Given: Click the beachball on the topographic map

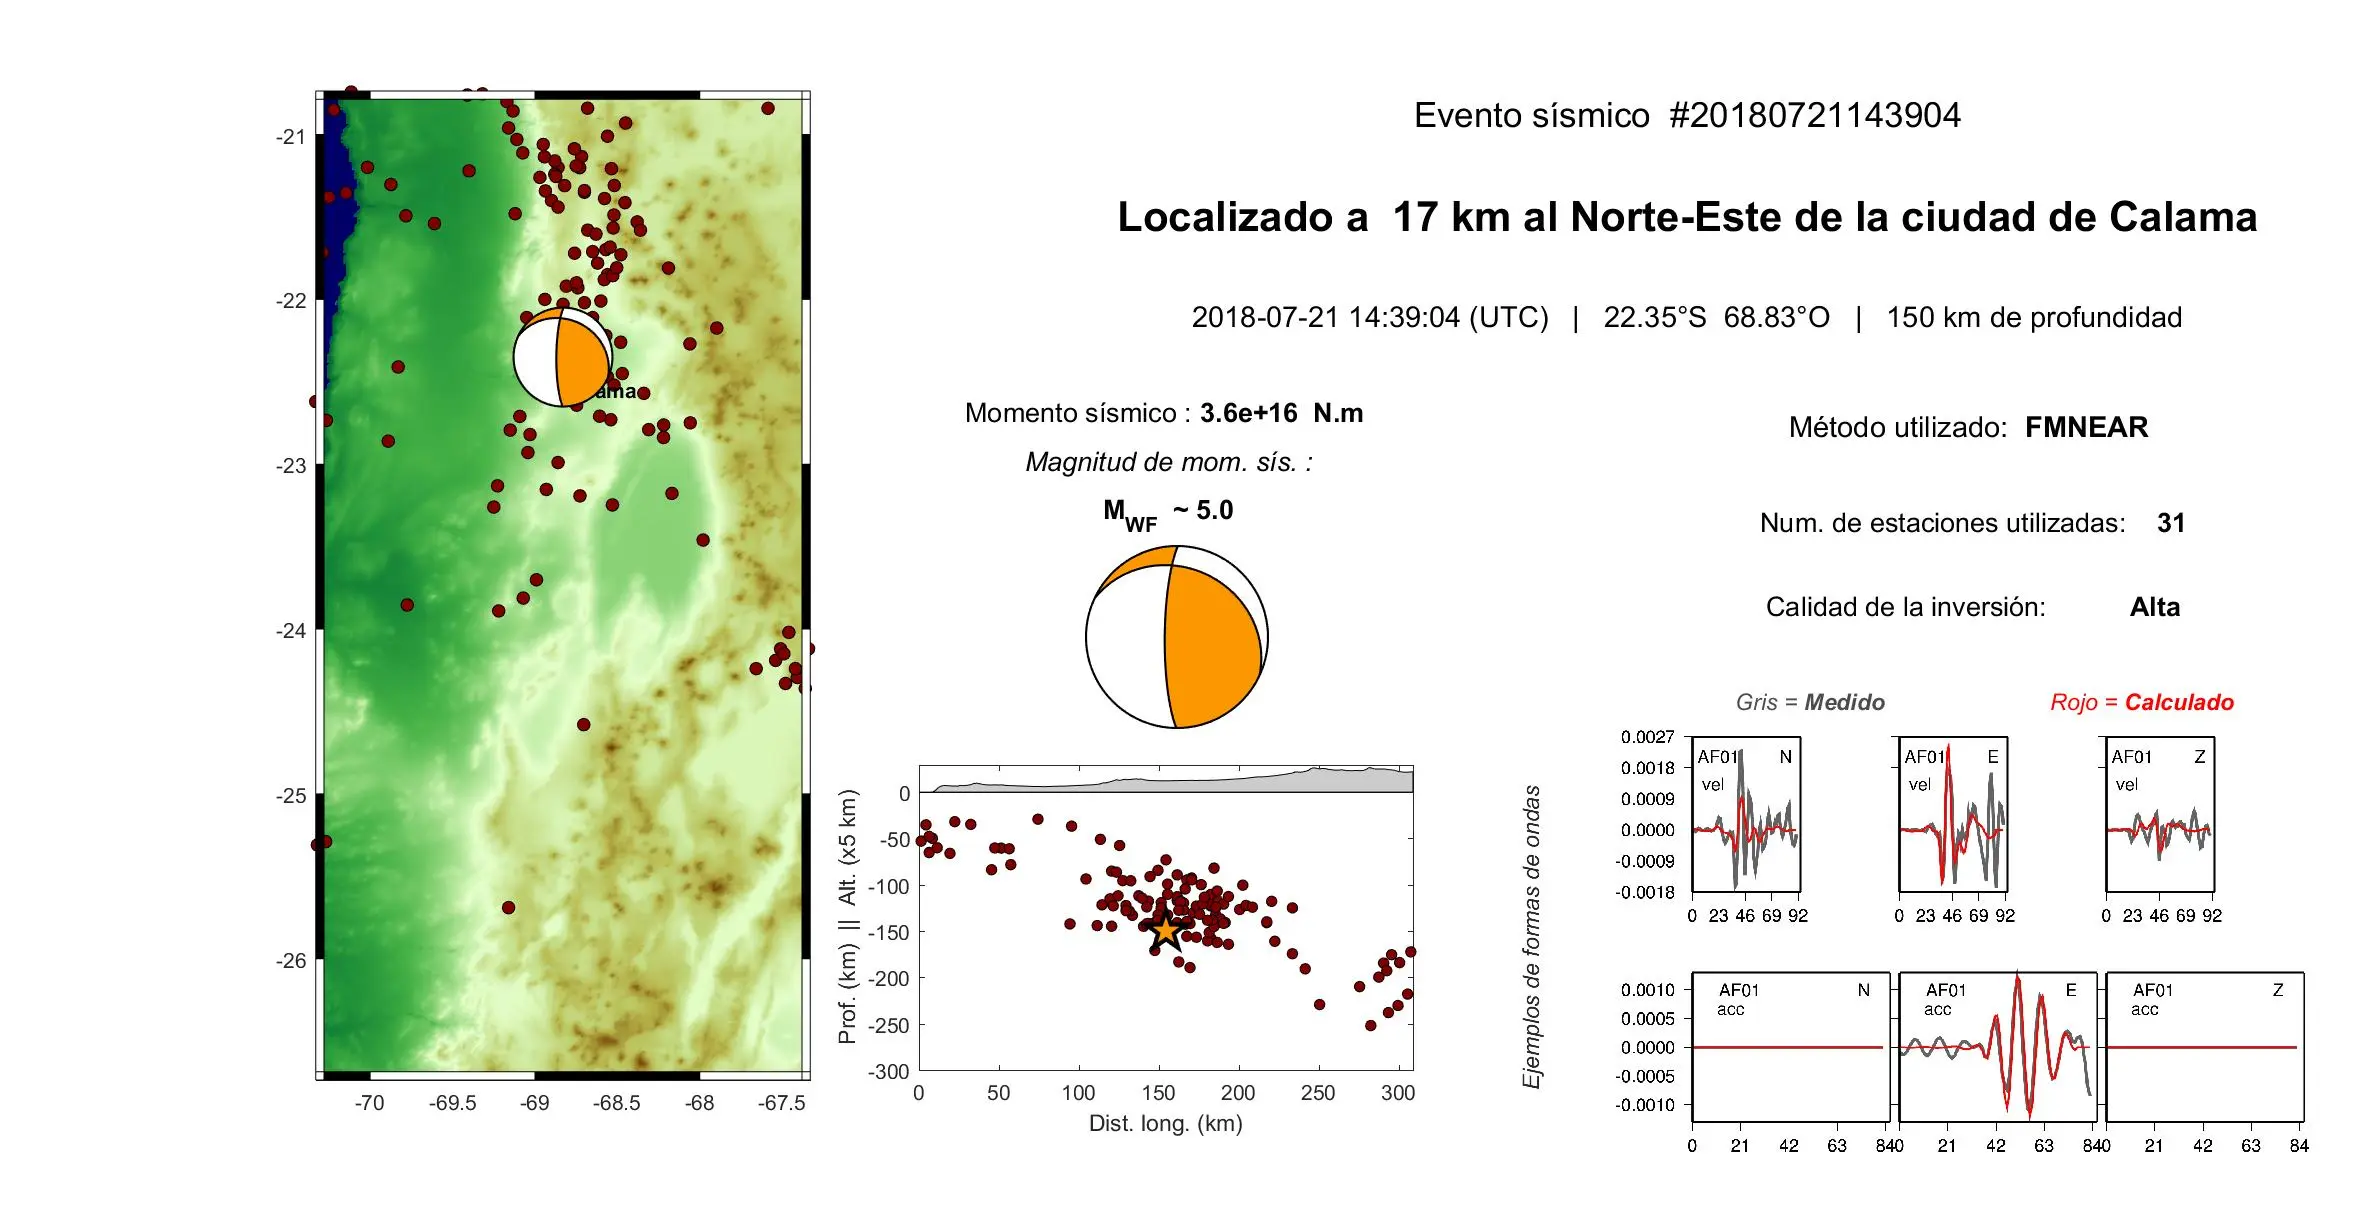Looking at the screenshot, I should click(x=561, y=357).
